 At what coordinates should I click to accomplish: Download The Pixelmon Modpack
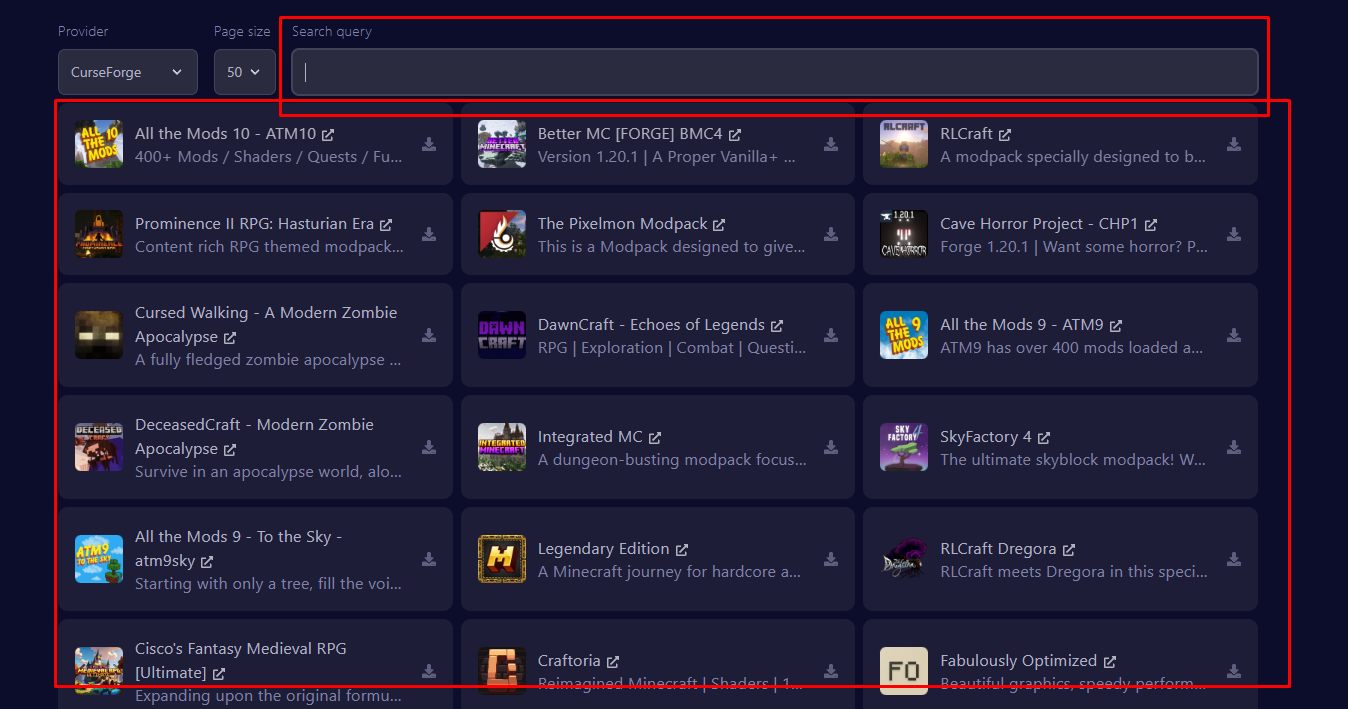[831, 234]
